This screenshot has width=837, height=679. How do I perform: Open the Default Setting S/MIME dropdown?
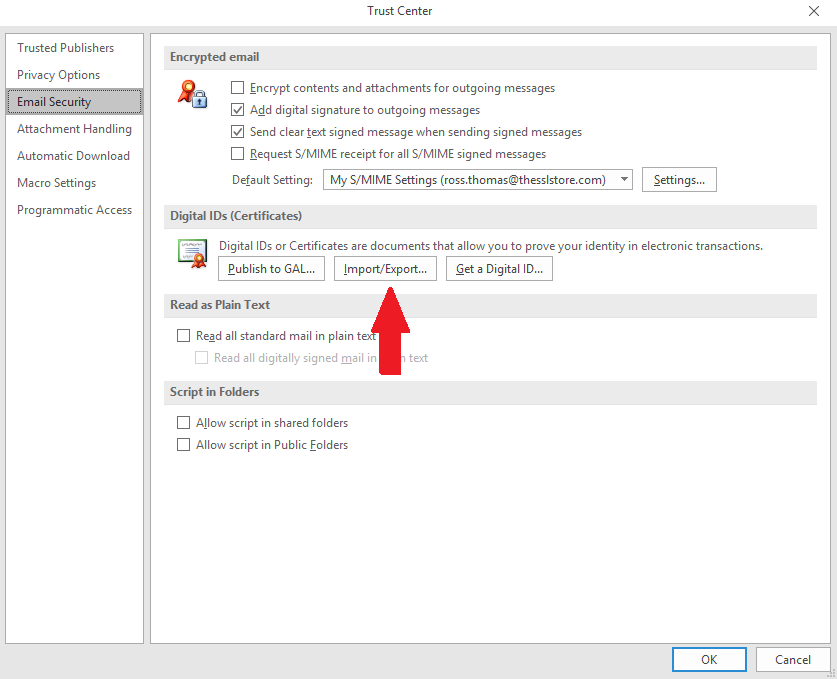[x=625, y=180]
